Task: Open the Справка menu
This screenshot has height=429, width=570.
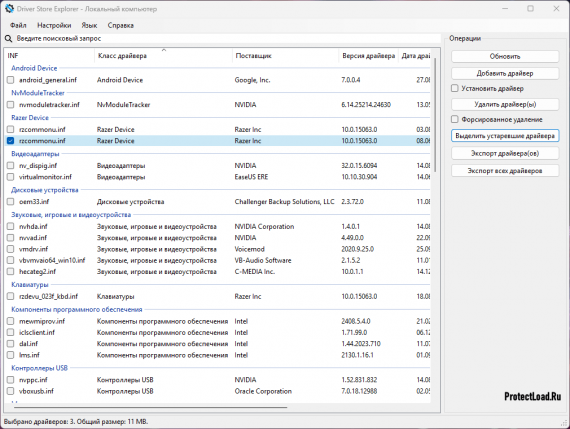Action: pos(121,25)
